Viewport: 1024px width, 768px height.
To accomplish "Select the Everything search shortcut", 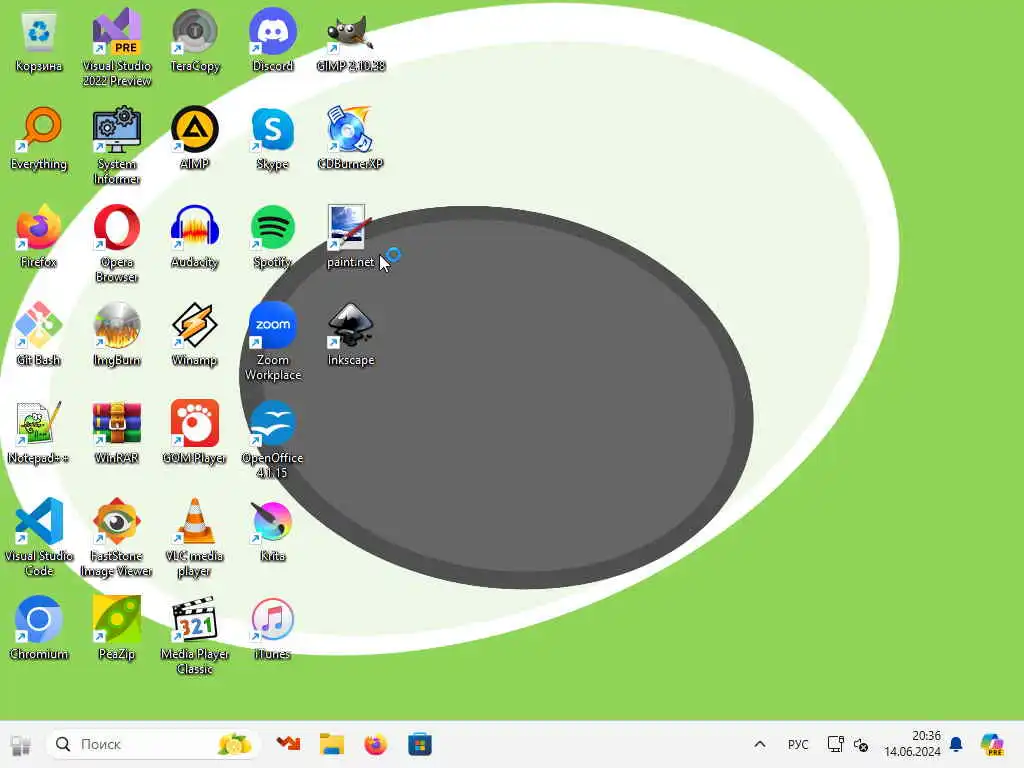I will coord(39,138).
